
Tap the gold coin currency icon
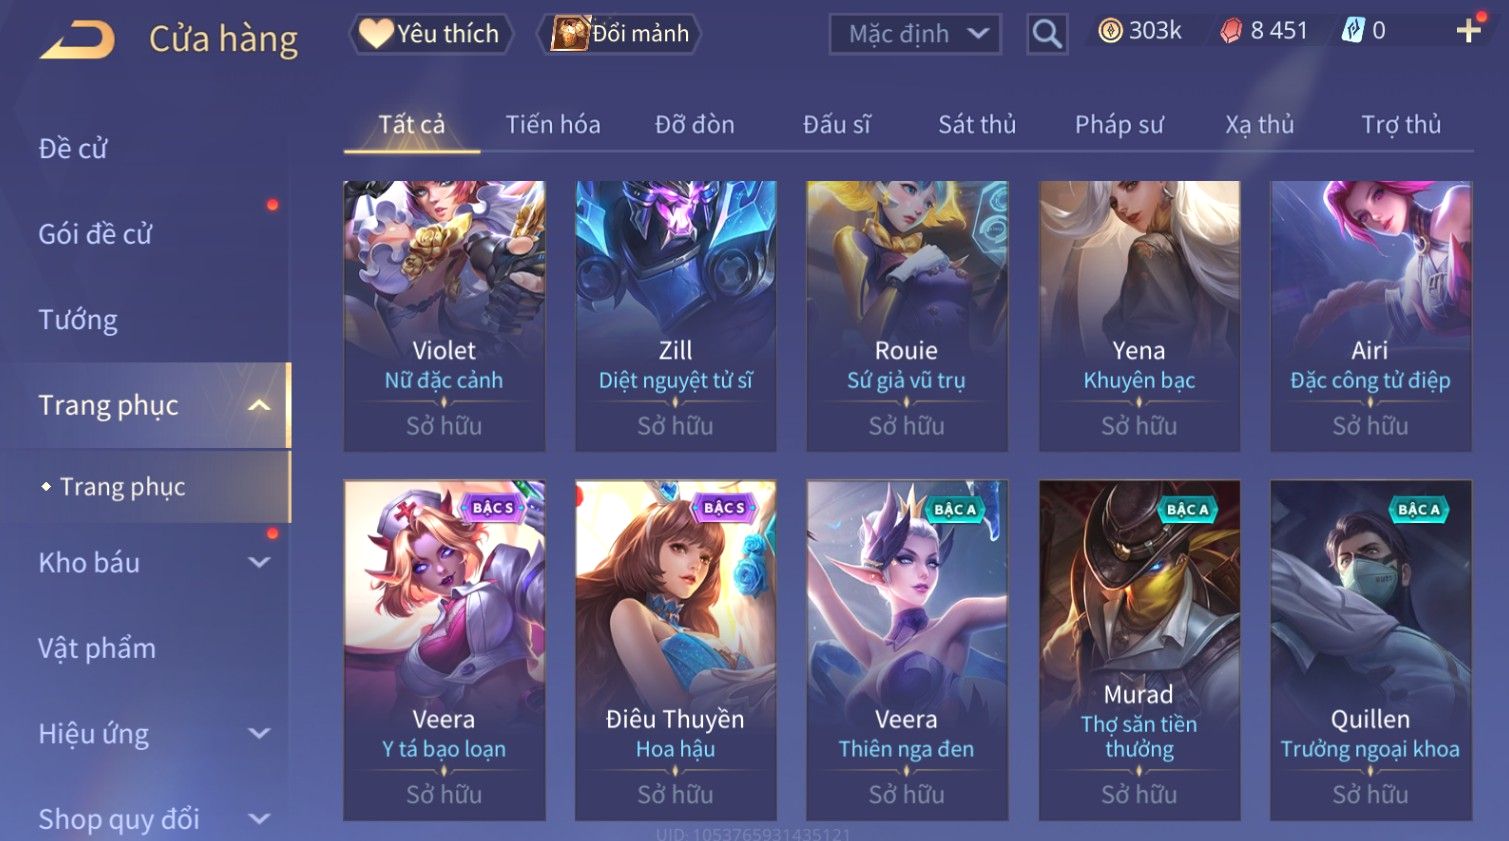click(x=1110, y=31)
